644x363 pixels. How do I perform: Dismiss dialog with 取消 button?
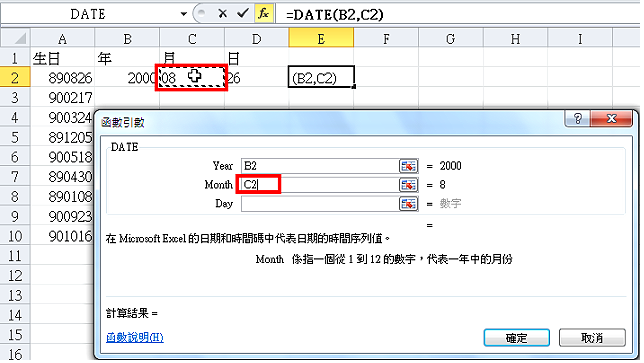point(592,338)
